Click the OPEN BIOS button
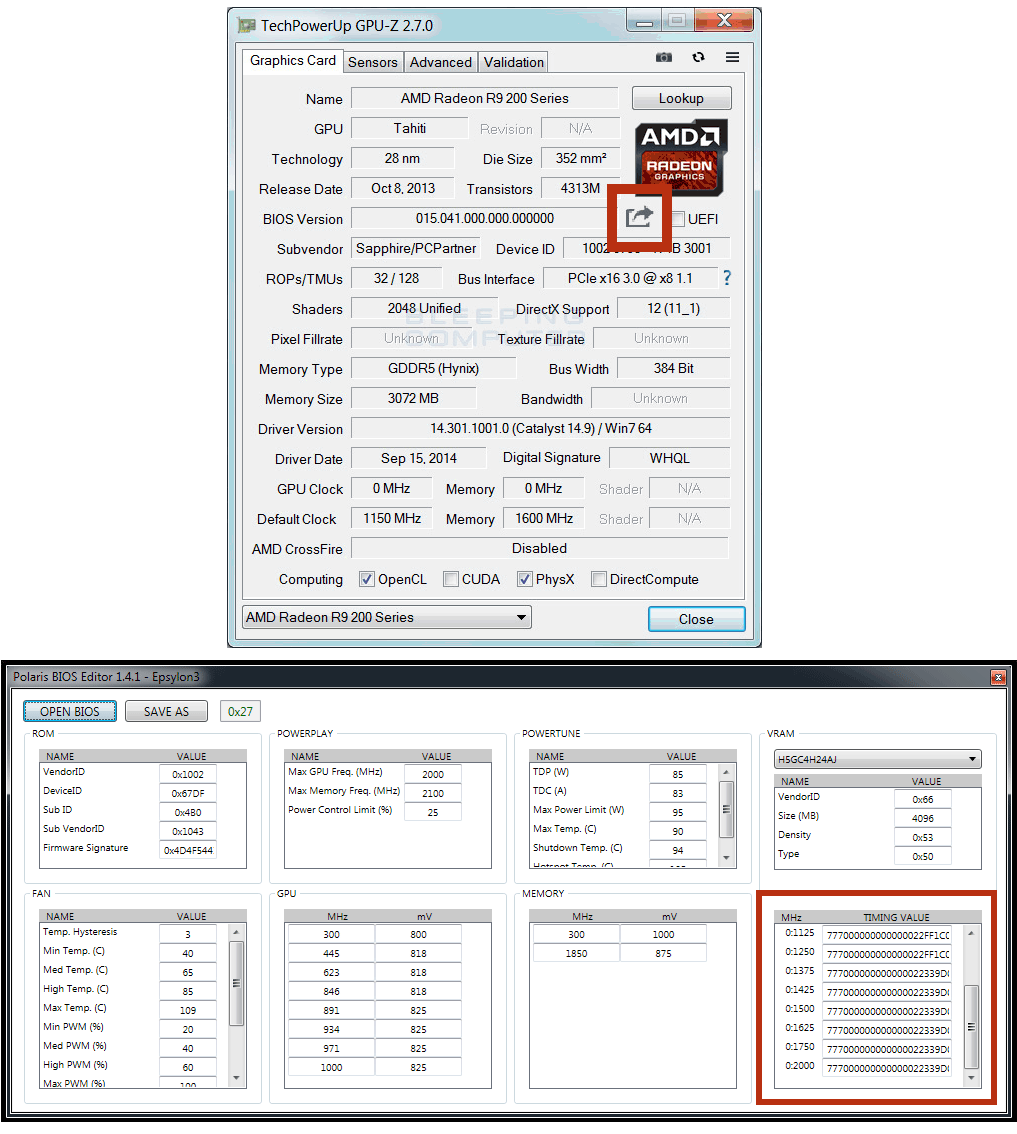1017x1134 pixels. click(69, 712)
